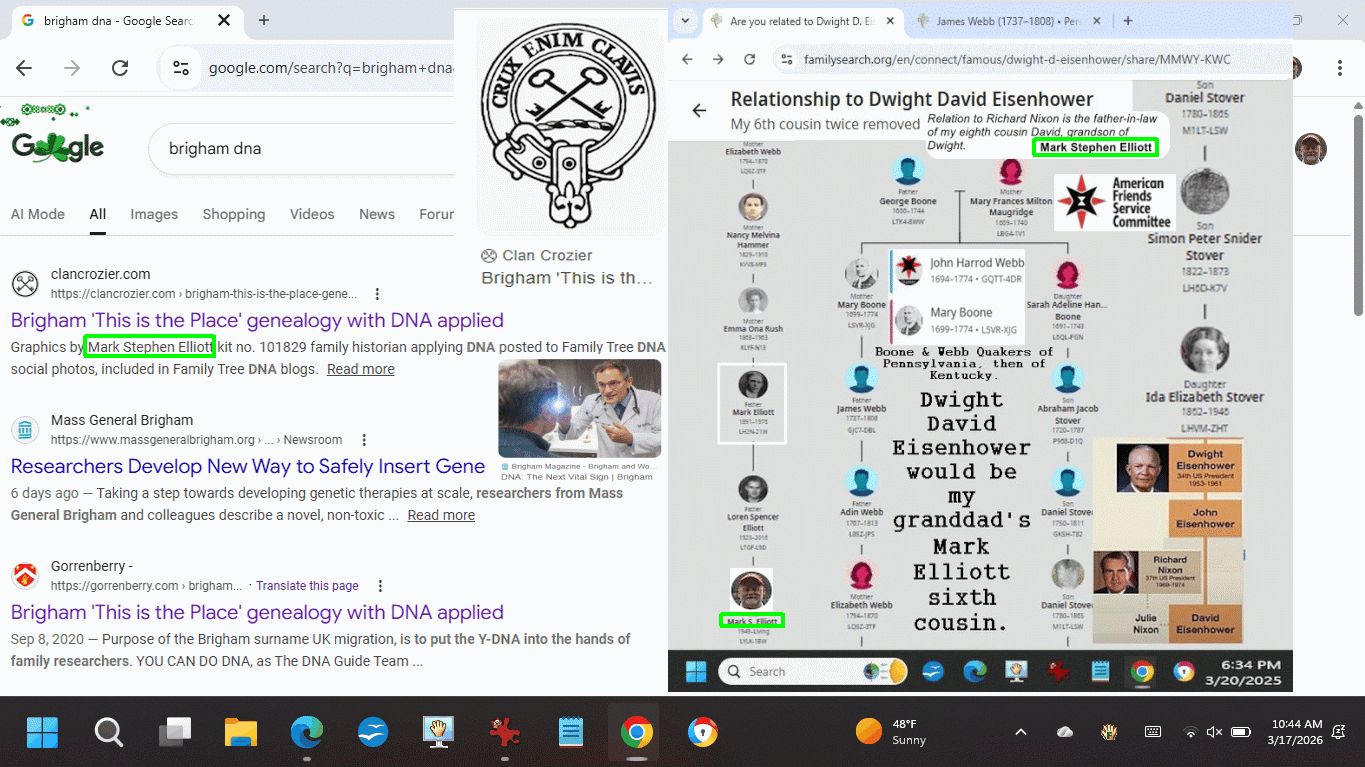Open a new Chrome tab

pyautogui.click(x=264, y=20)
